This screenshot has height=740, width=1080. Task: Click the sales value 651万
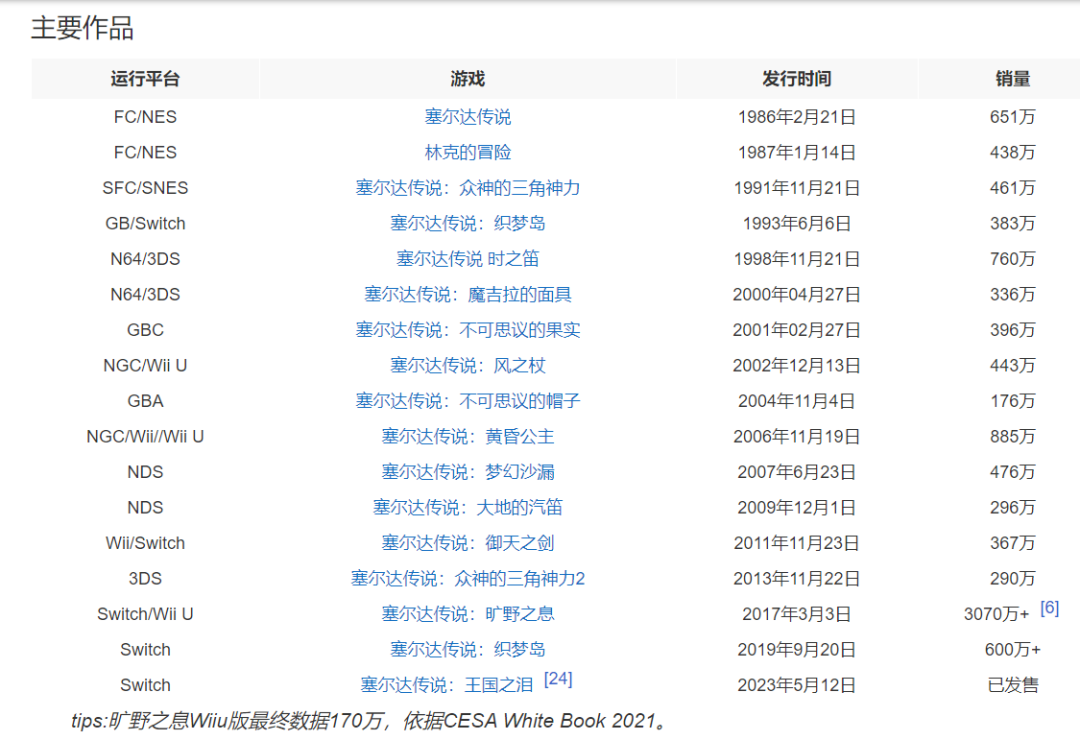[x=1012, y=116]
